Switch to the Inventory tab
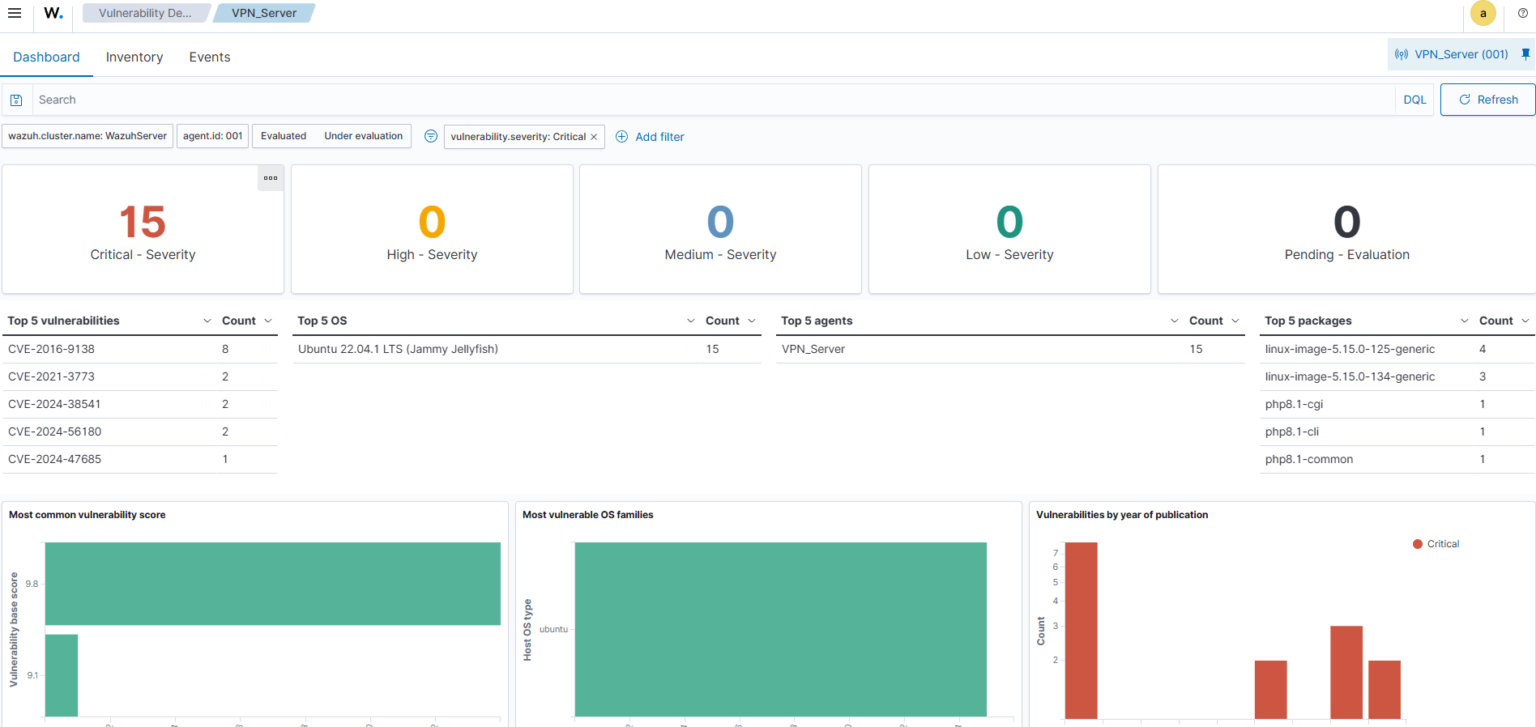1536x727 pixels. click(x=134, y=57)
